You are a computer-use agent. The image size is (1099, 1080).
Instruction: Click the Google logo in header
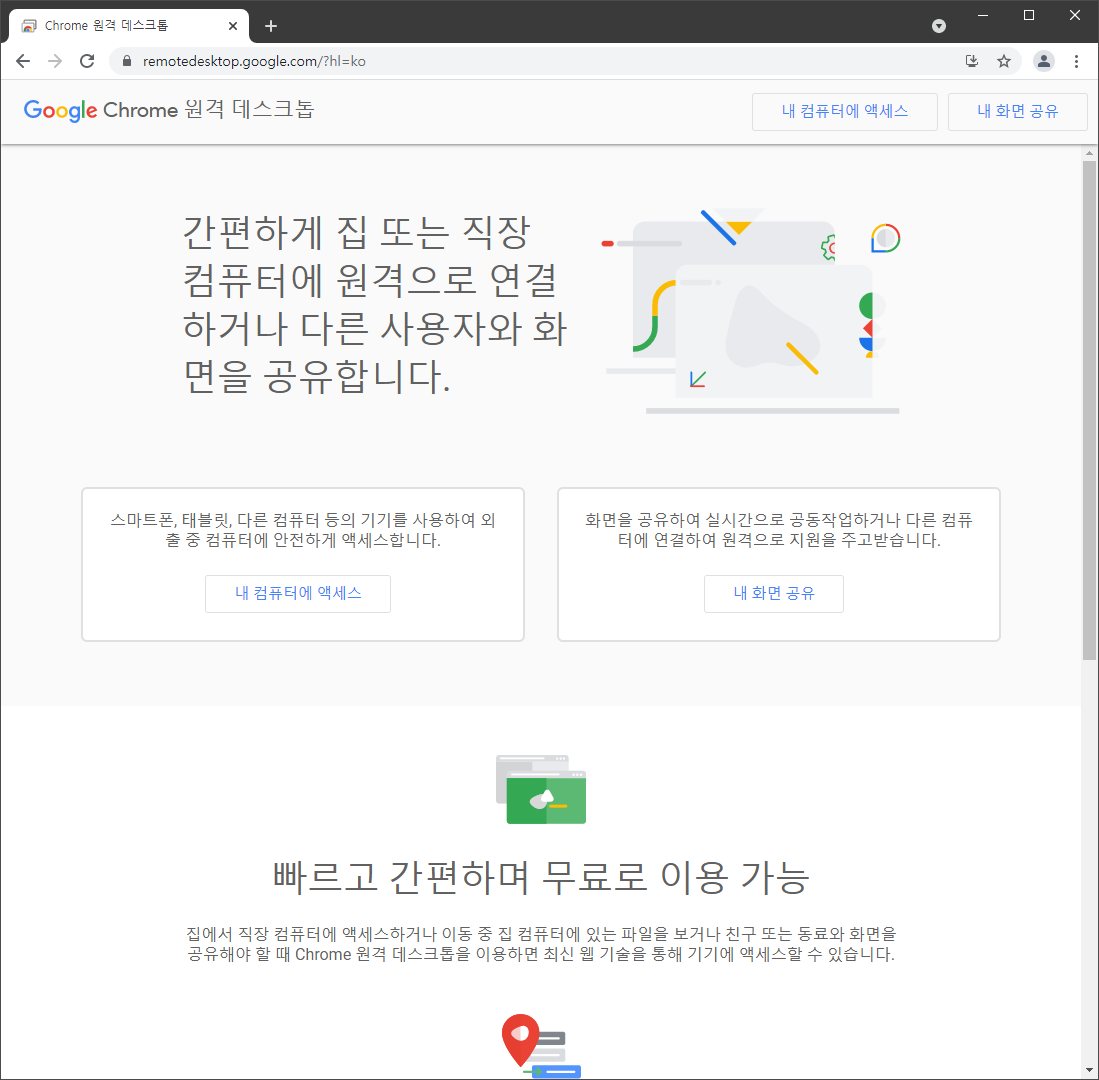click(x=60, y=110)
